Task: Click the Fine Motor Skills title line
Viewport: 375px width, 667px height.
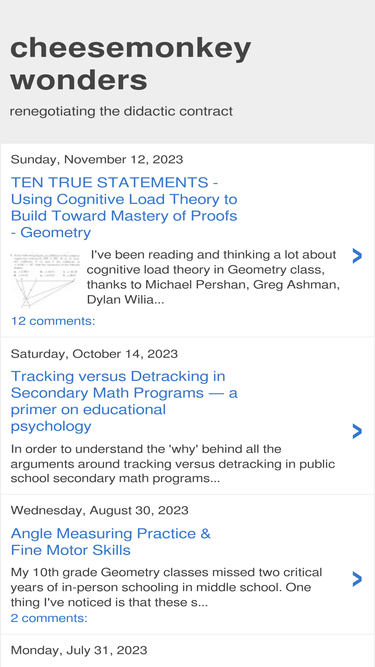Action: pos(71,550)
